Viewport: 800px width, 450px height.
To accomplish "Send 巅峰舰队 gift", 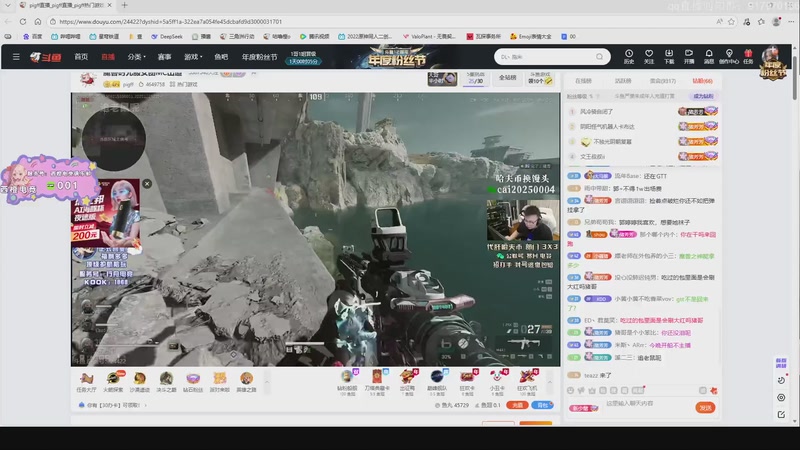I will coord(437,382).
